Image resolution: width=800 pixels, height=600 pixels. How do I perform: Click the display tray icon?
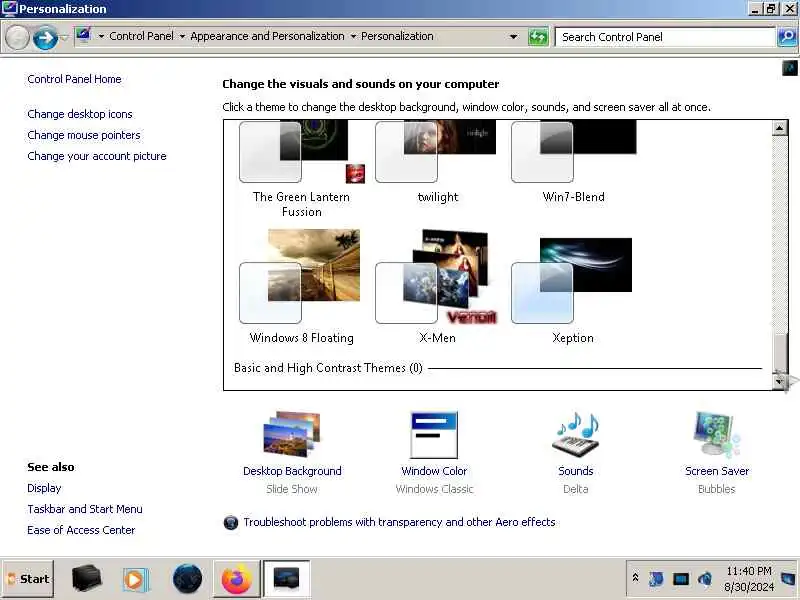[681, 579]
